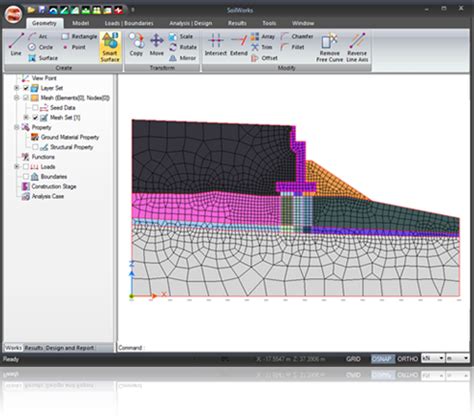
Task: Click the Array tool
Action: [263, 36]
